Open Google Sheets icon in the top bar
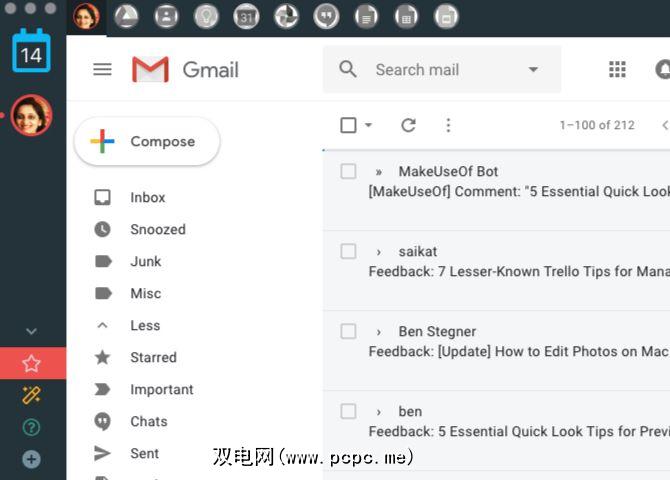The height and width of the screenshot is (480, 670). click(406, 17)
